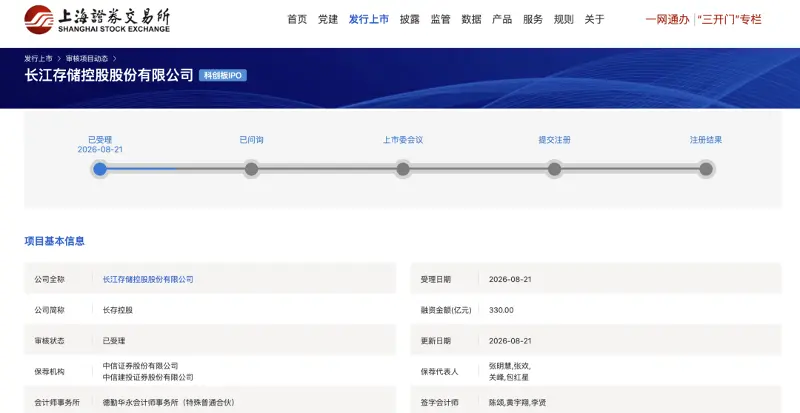Screen dimensions: 800x413
Task: Click the 上市委会议 progress step dot
Action: [403, 169]
